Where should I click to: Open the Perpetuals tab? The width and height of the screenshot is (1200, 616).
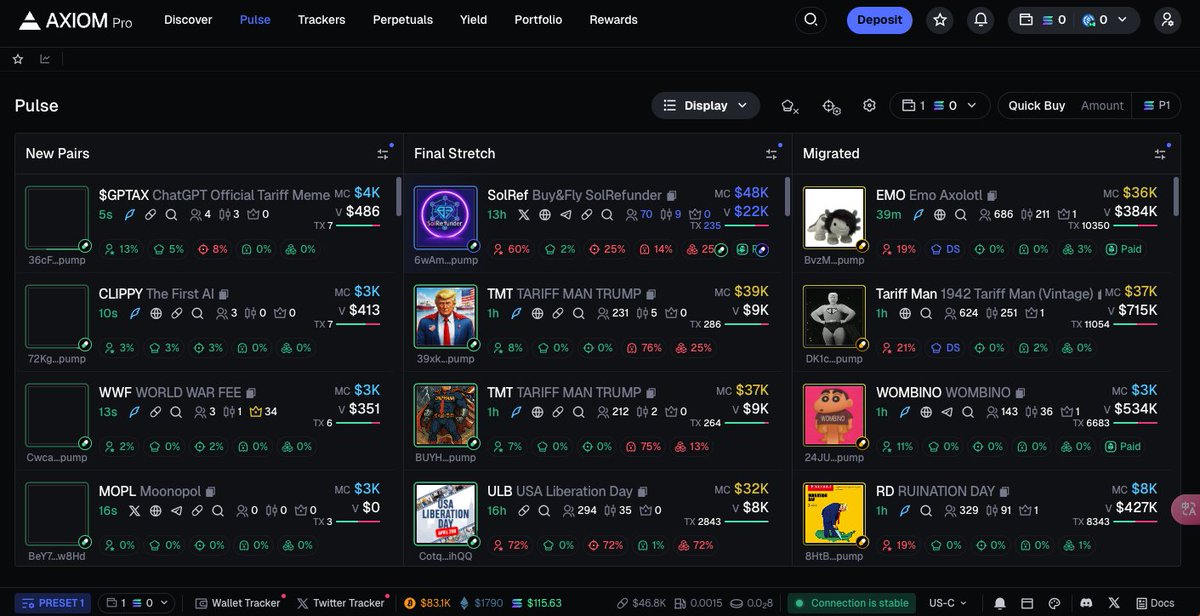tap(403, 20)
